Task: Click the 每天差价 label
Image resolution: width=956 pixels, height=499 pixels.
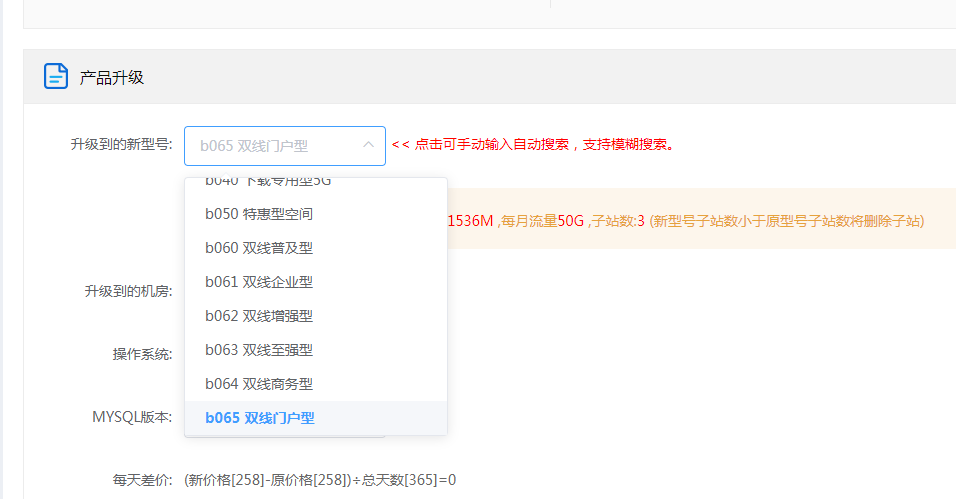Action: click(143, 480)
